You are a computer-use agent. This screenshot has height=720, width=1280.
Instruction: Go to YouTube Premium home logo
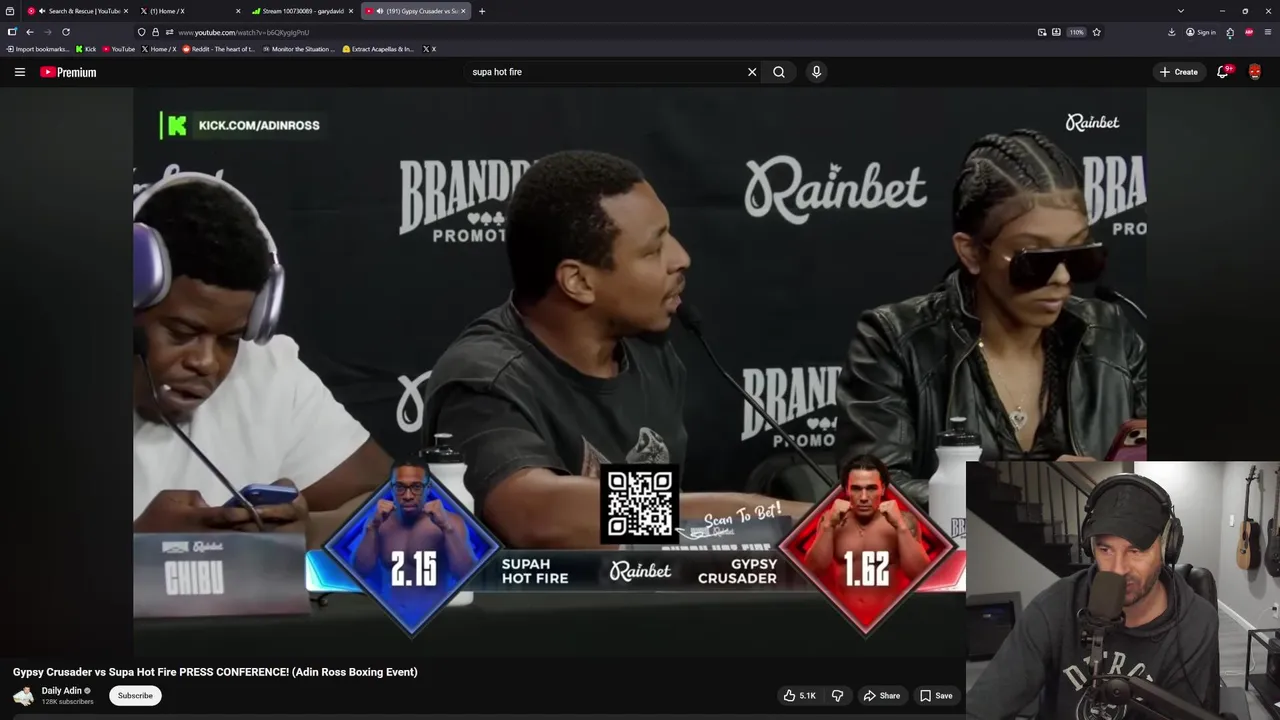tap(68, 72)
